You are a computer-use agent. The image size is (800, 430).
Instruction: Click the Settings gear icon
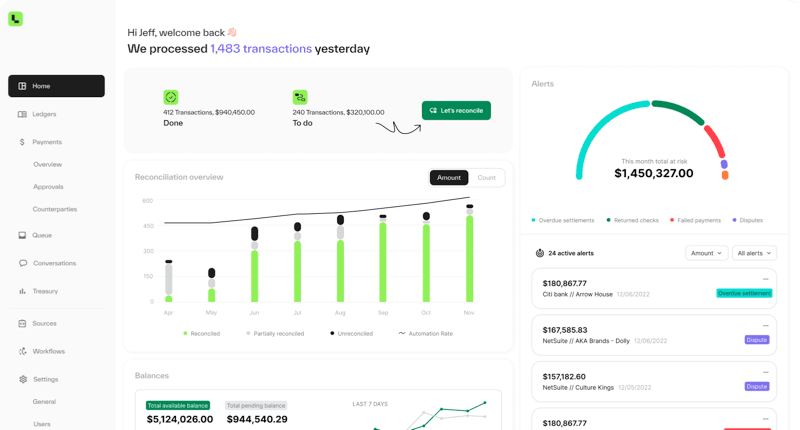[x=22, y=379]
